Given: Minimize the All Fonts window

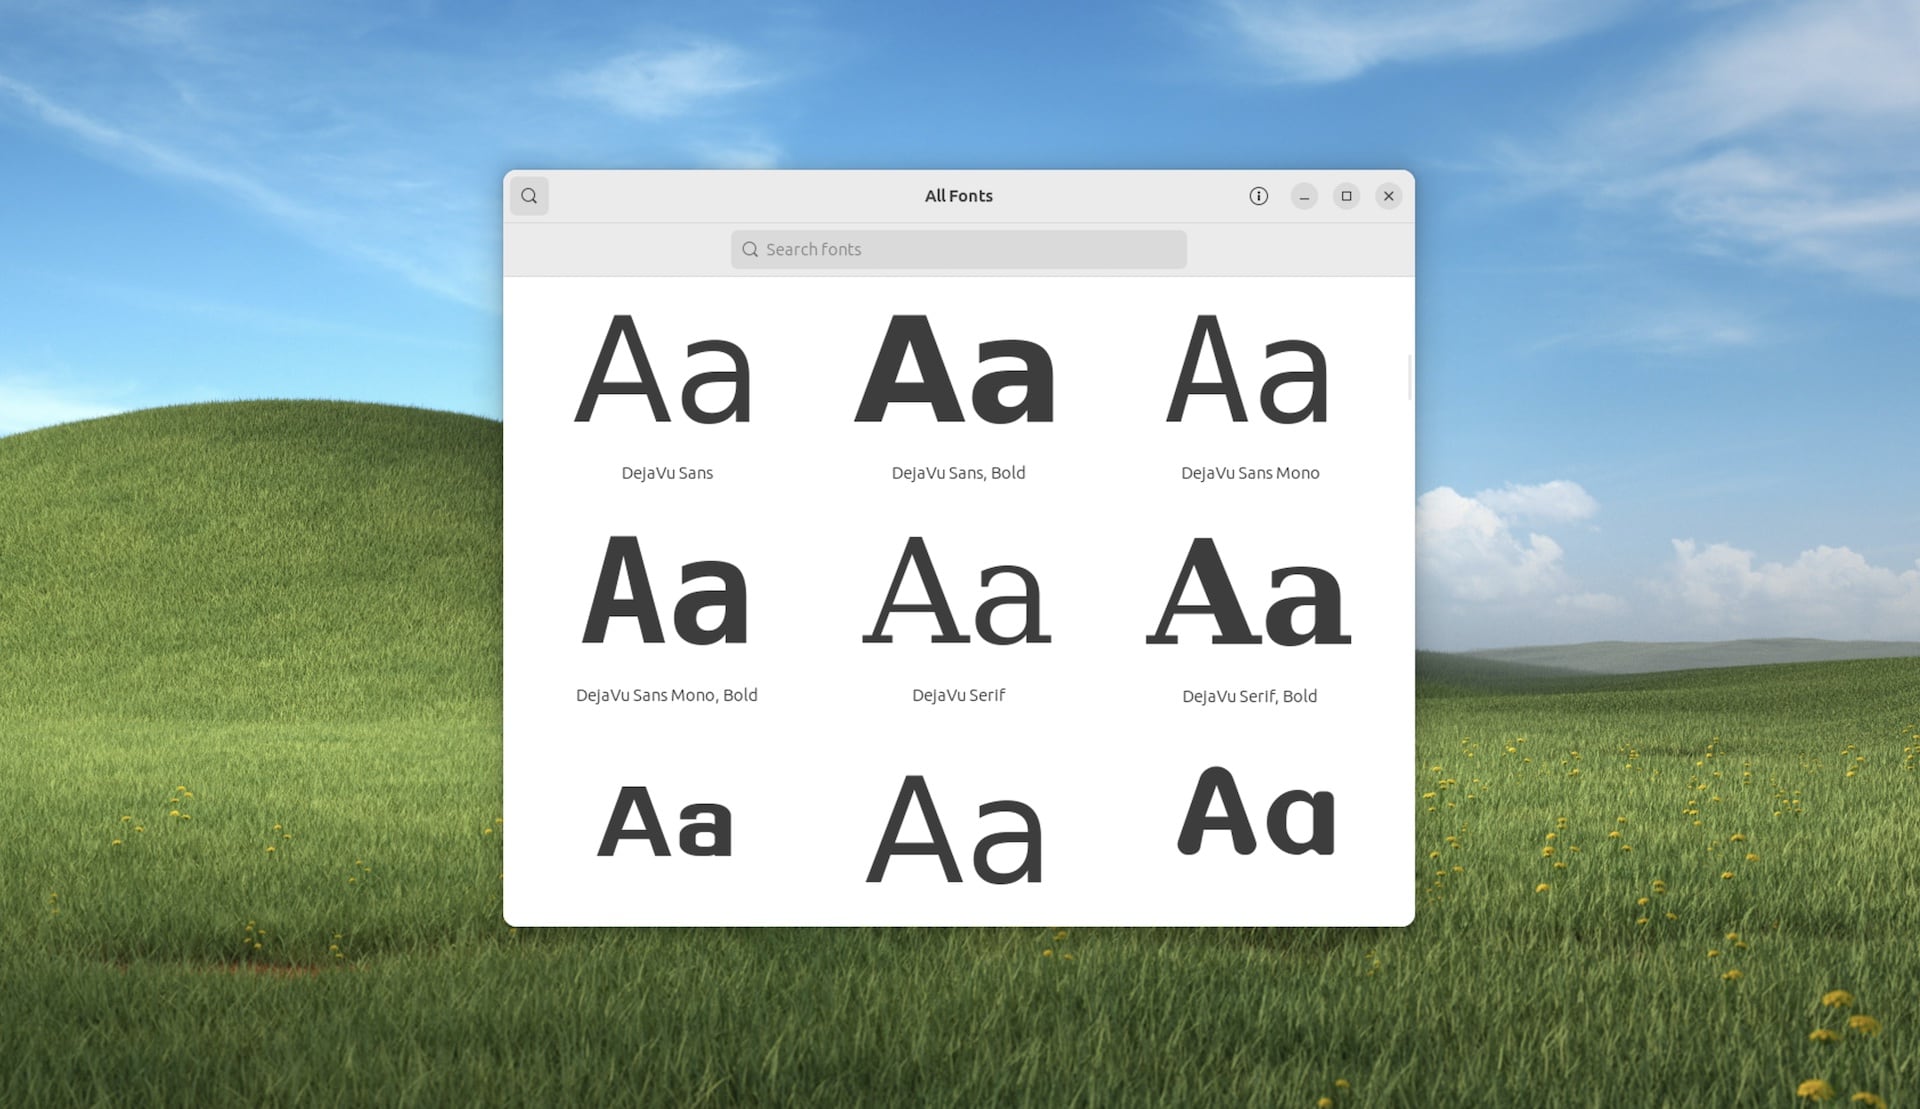Looking at the screenshot, I should click(x=1304, y=196).
